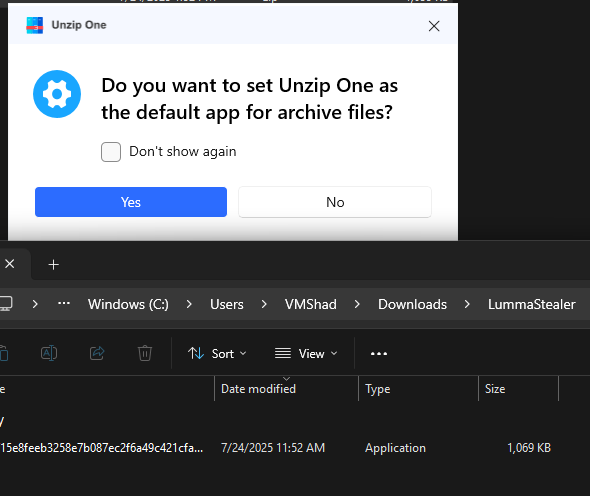Viewport: 590px width, 496px height.
Task: Expand hidden path via breadcrumb ellipsis
Action: (x=64, y=303)
